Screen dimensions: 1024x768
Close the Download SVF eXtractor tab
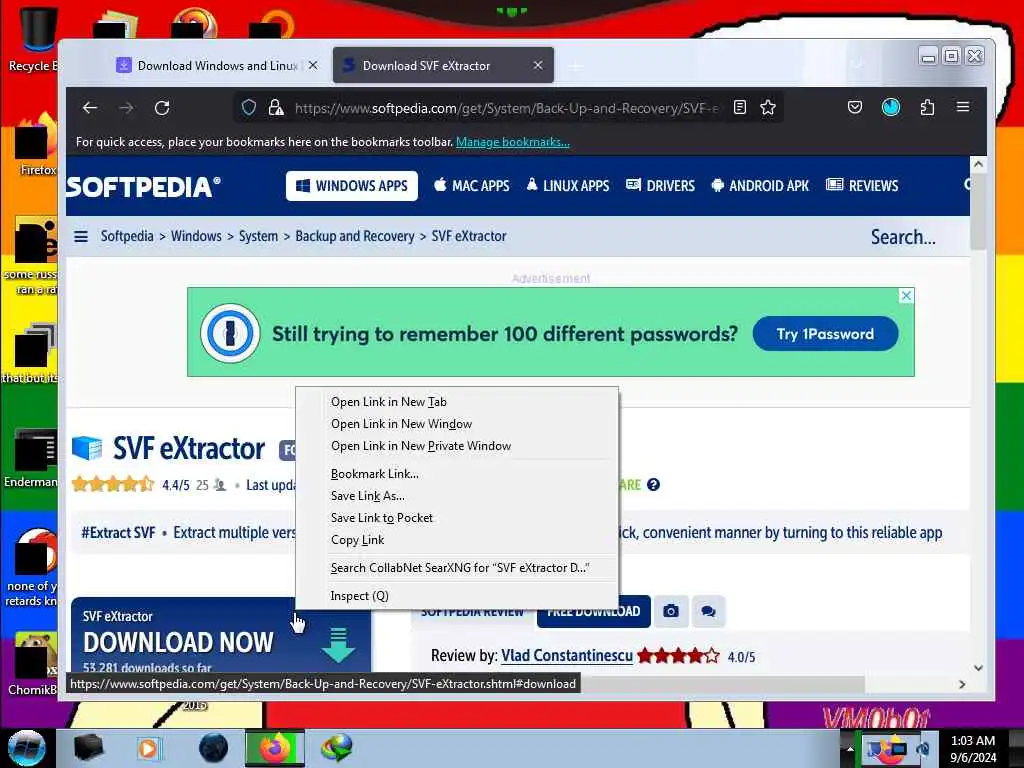click(x=538, y=65)
